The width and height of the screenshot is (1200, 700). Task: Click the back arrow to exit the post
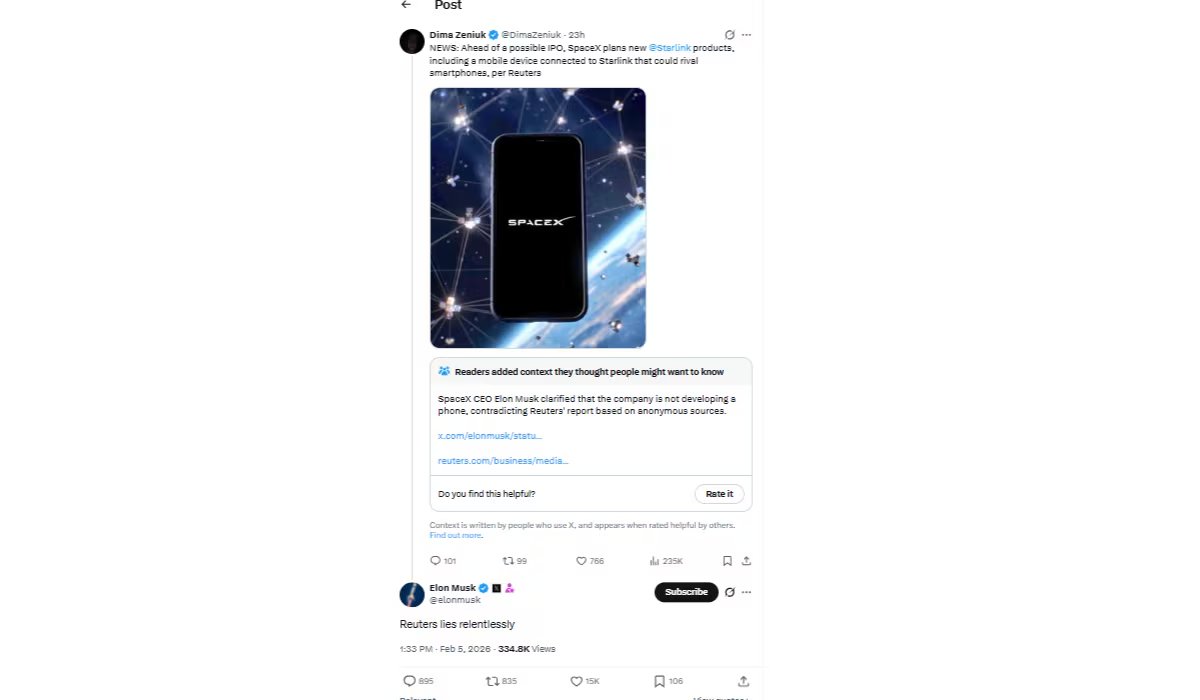pyautogui.click(x=405, y=6)
